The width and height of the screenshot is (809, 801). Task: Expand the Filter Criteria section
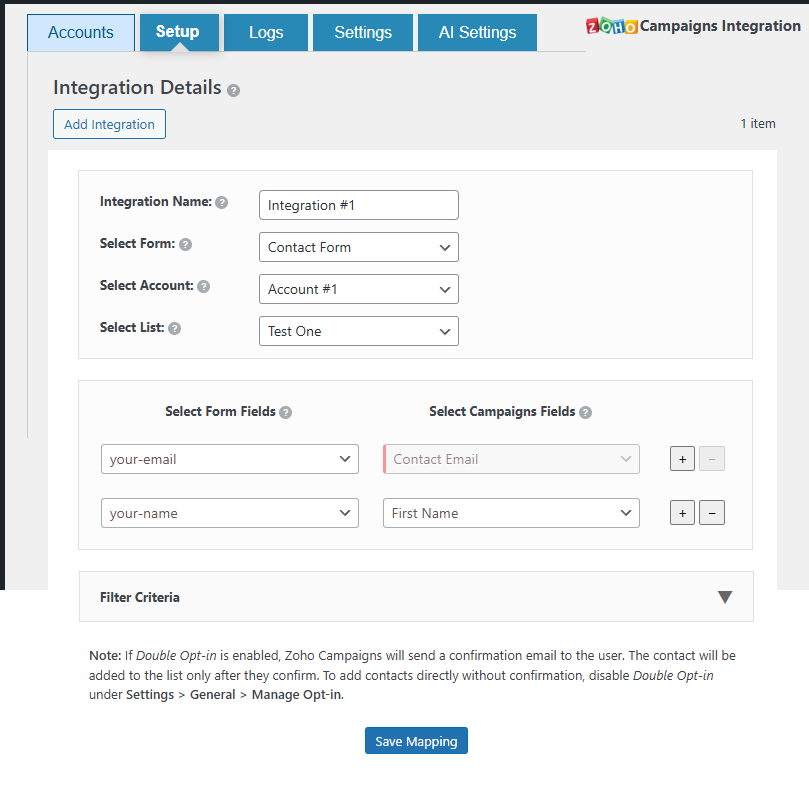point(725,597)
